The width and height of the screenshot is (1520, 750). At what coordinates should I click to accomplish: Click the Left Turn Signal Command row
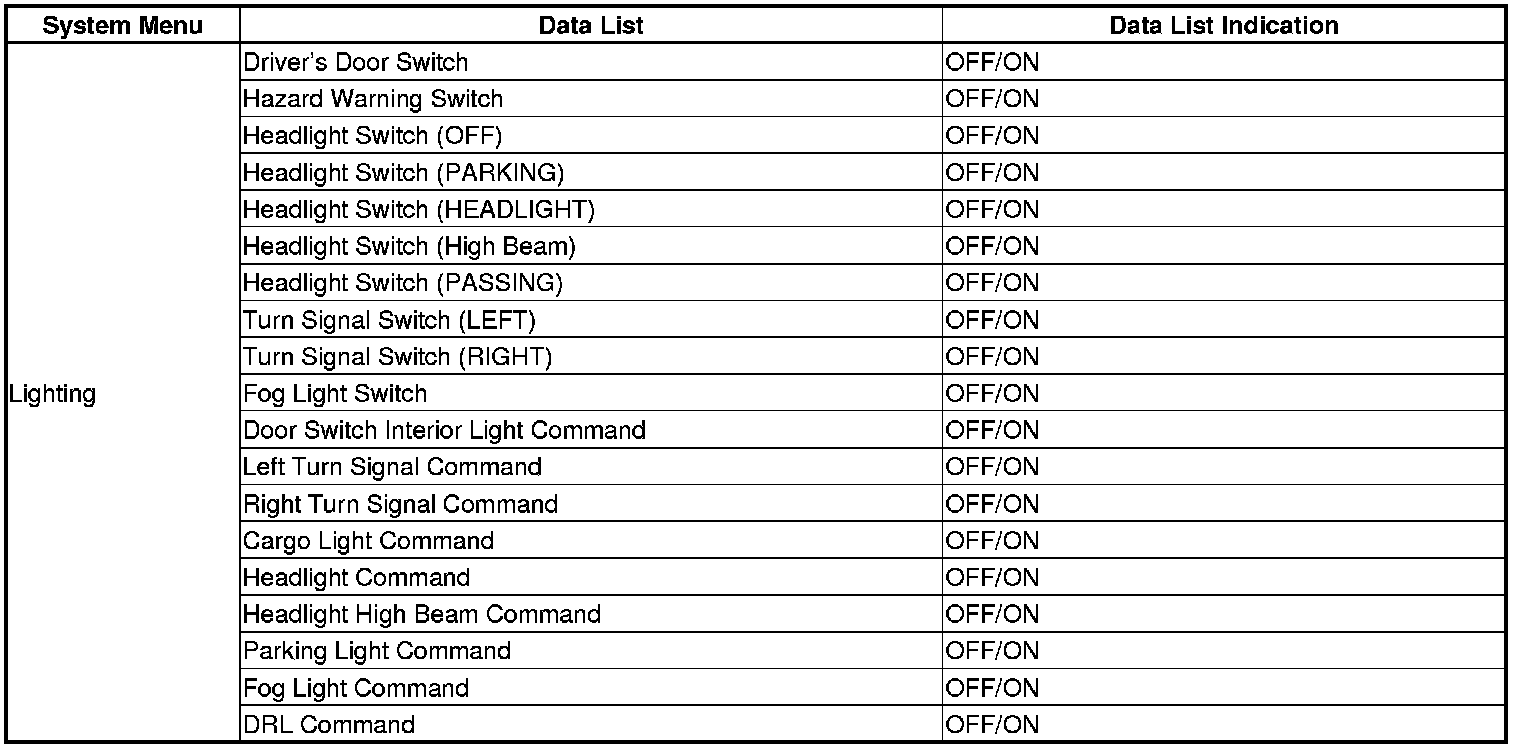click(x=392, y=467)
